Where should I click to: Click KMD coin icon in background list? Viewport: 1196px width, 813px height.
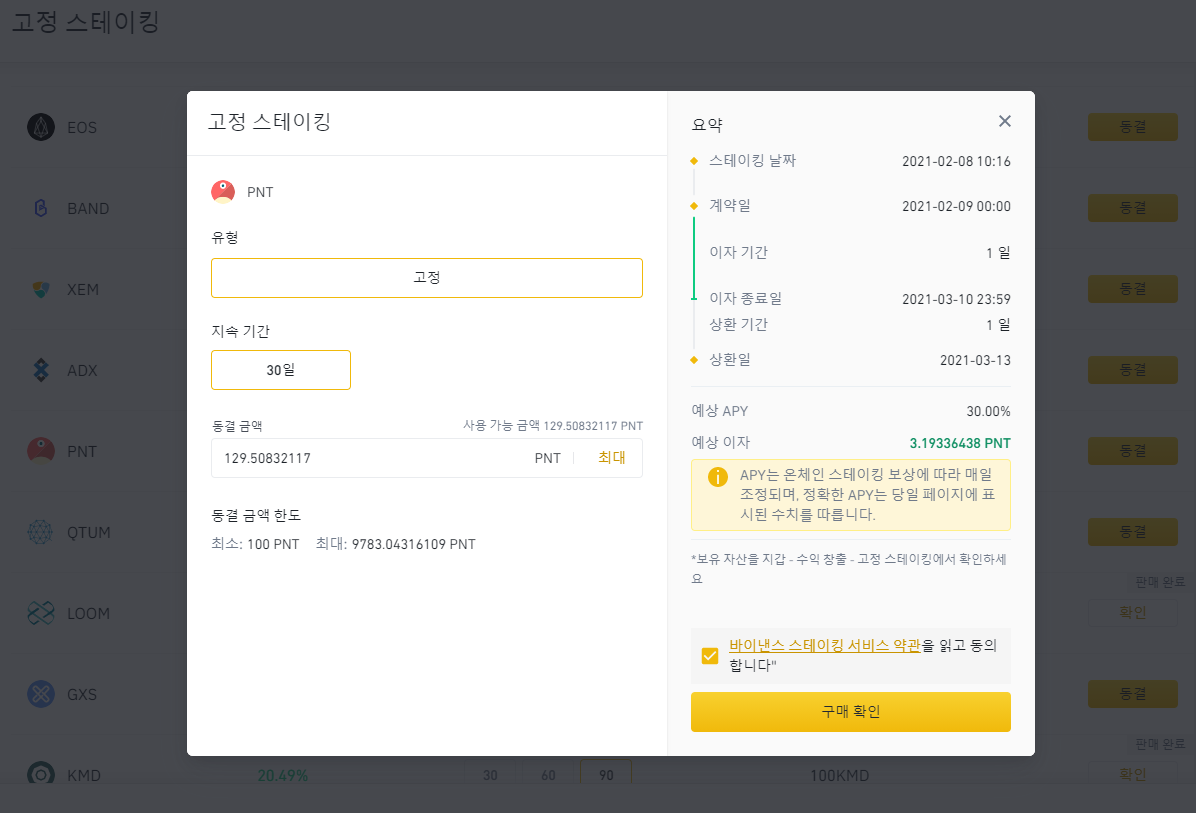[x=40, y=774]
